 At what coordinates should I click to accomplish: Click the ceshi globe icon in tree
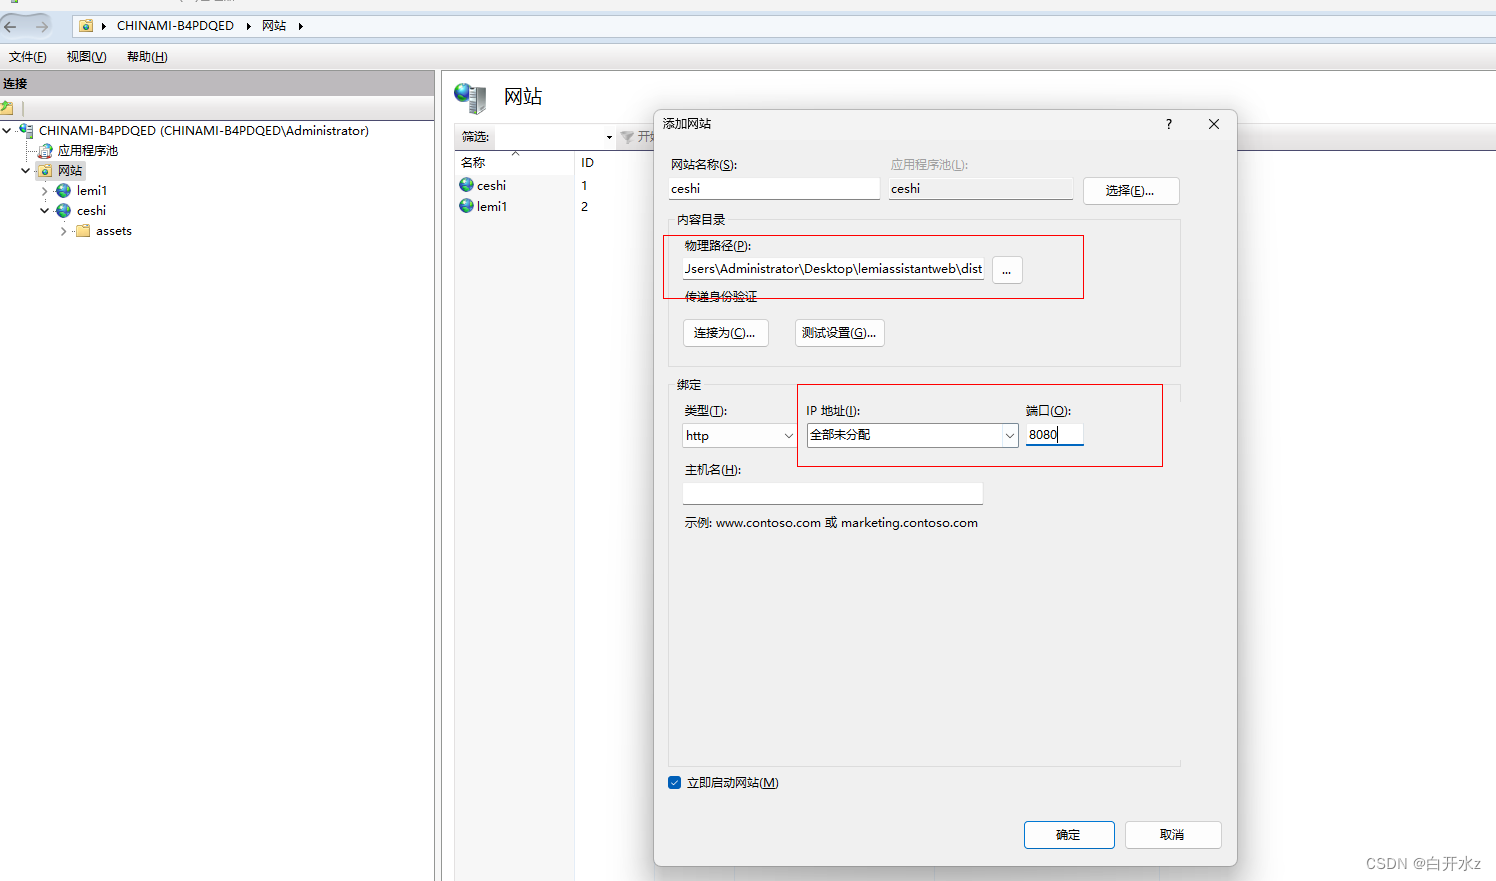click(x=64, y=211)
